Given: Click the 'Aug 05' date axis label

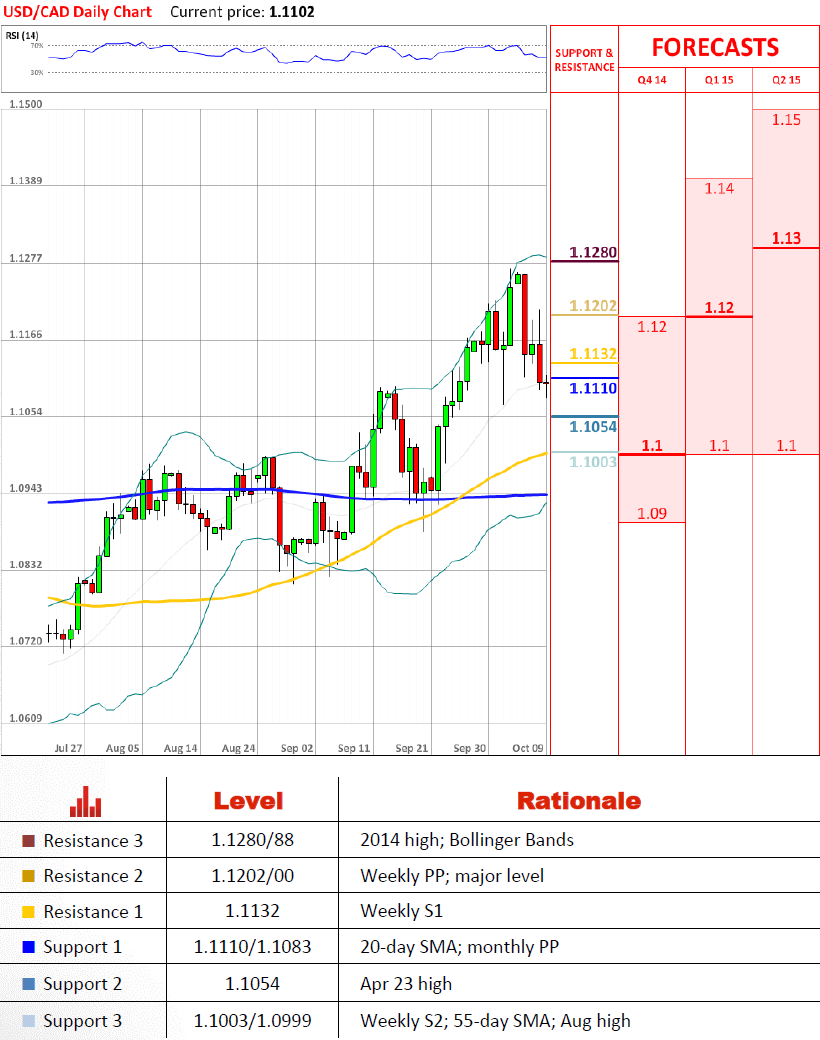Looking at the screenshot, I should point(123,748).
